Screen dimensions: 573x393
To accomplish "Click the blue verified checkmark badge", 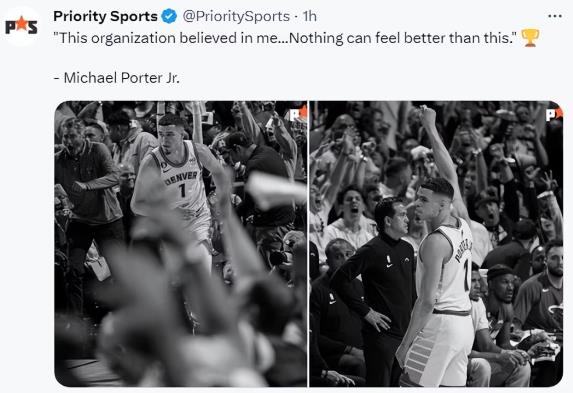I will pyautogui.click(x=169, y=16).
